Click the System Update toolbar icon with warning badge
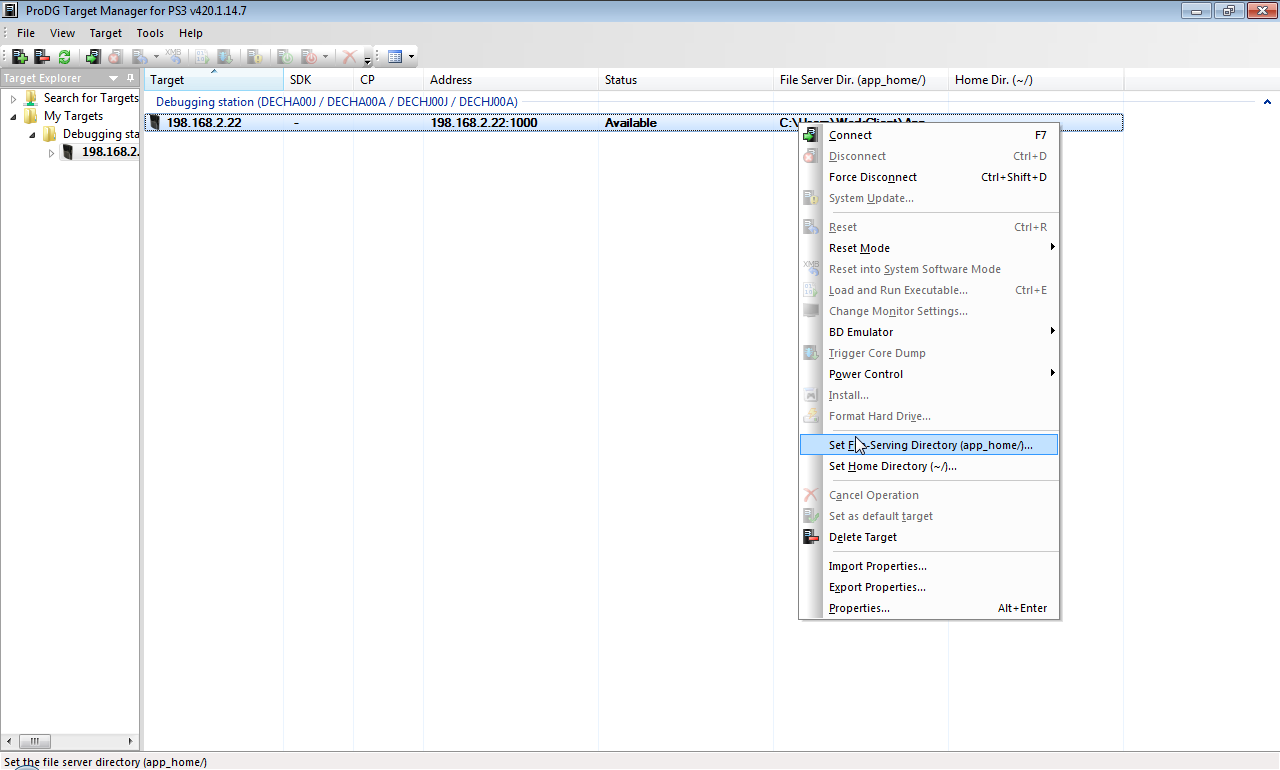 click(x=255, y=57)
